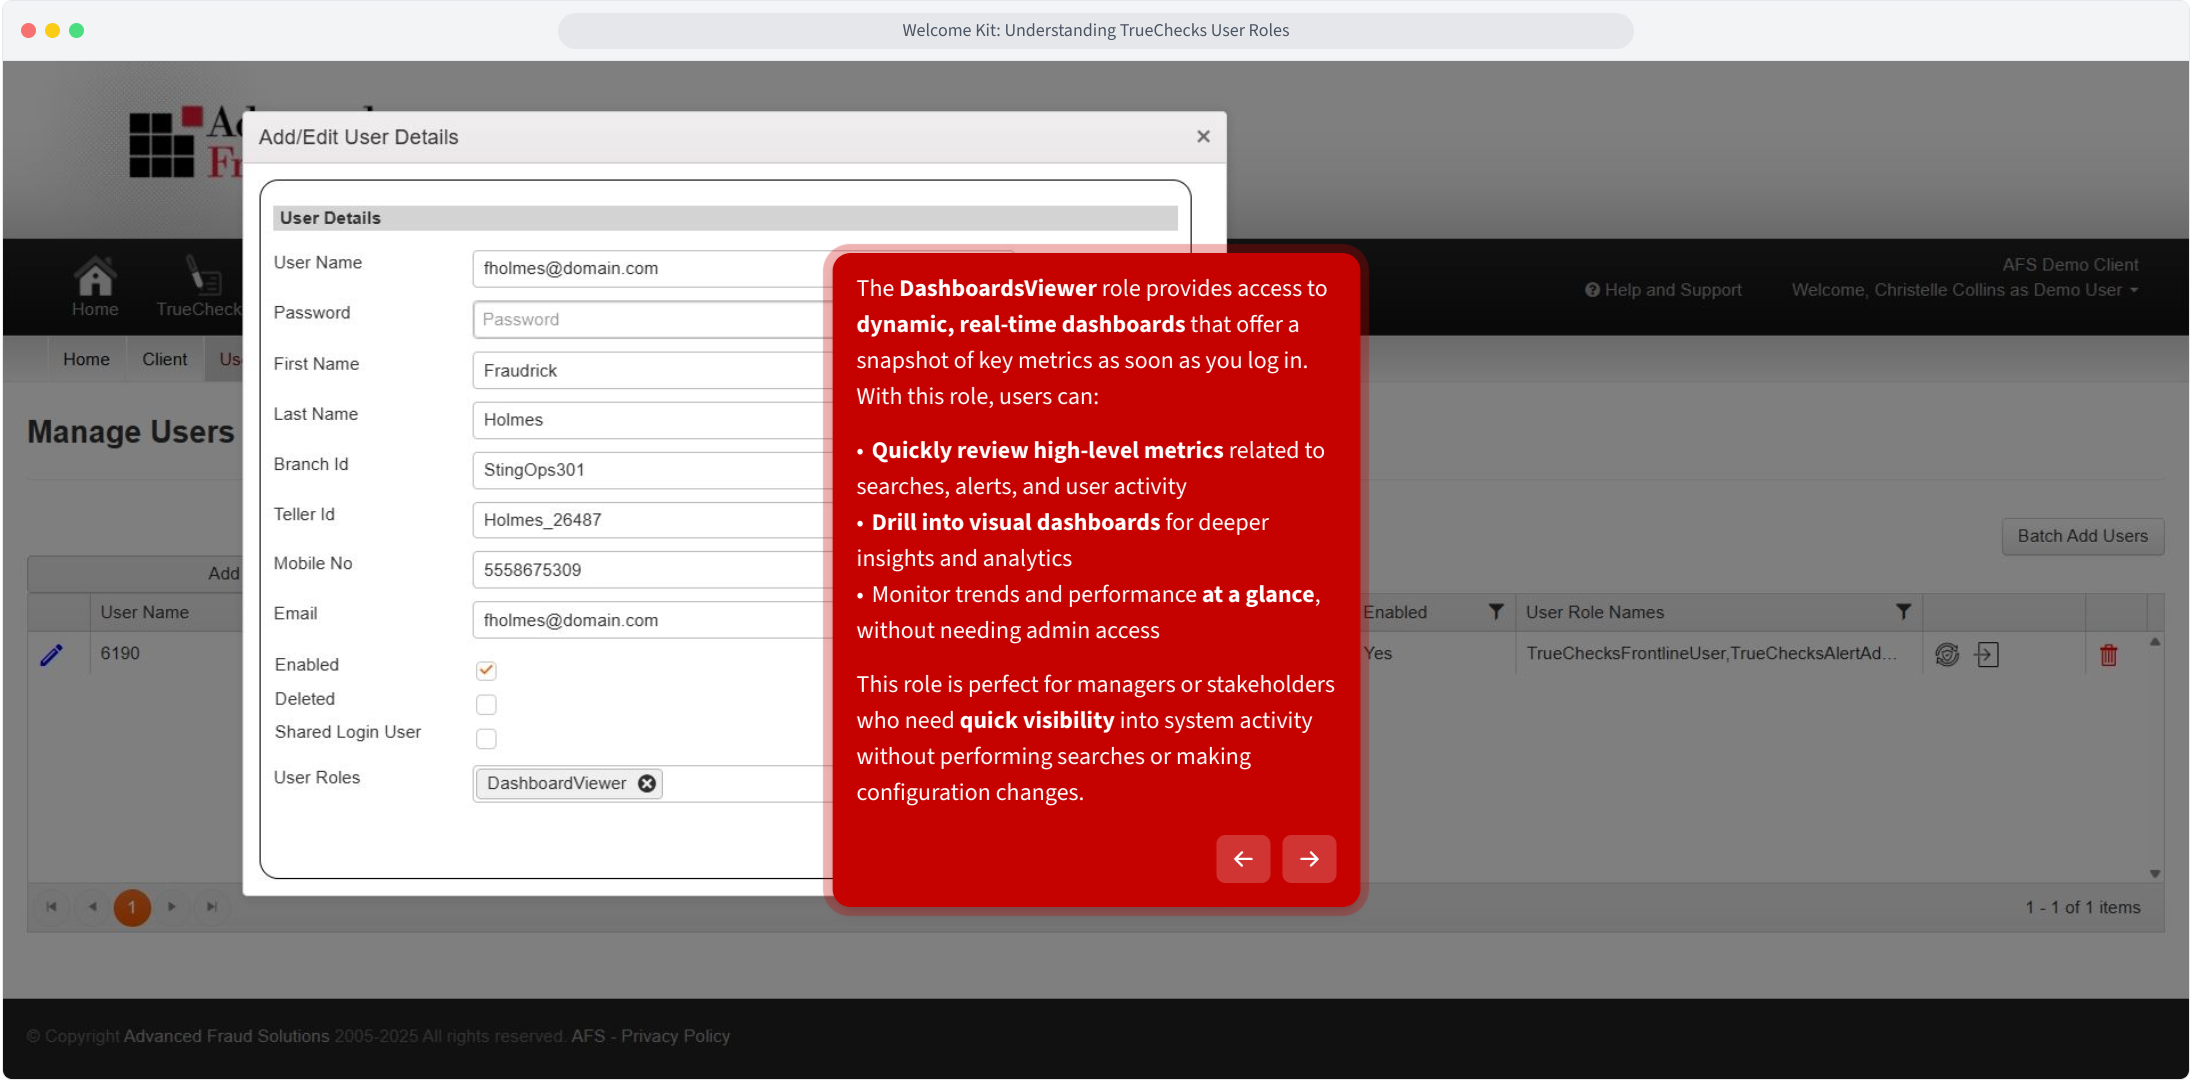Click the browser address bar title
The width and height of the screenshot is (2192, 1080).
(x=1095, y=30)
